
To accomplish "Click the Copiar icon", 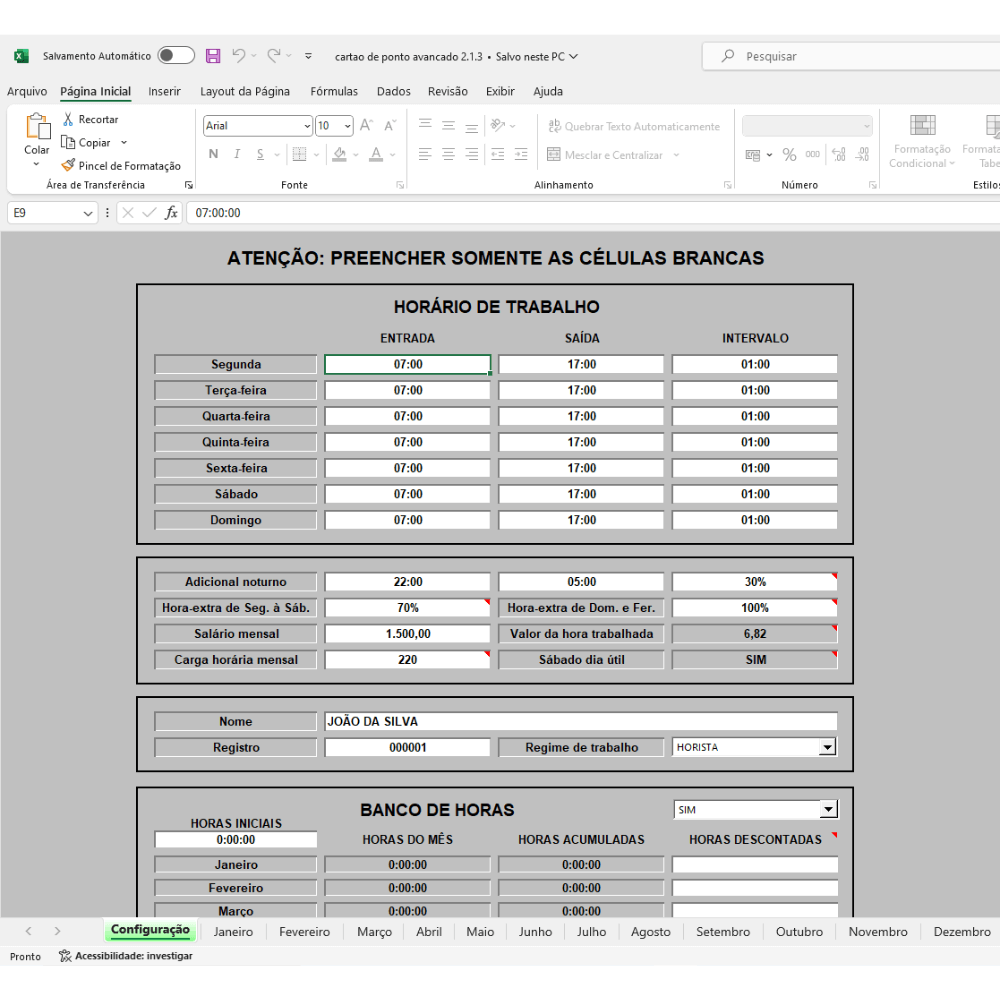I will pyautogui.click(x=68, y=143).
